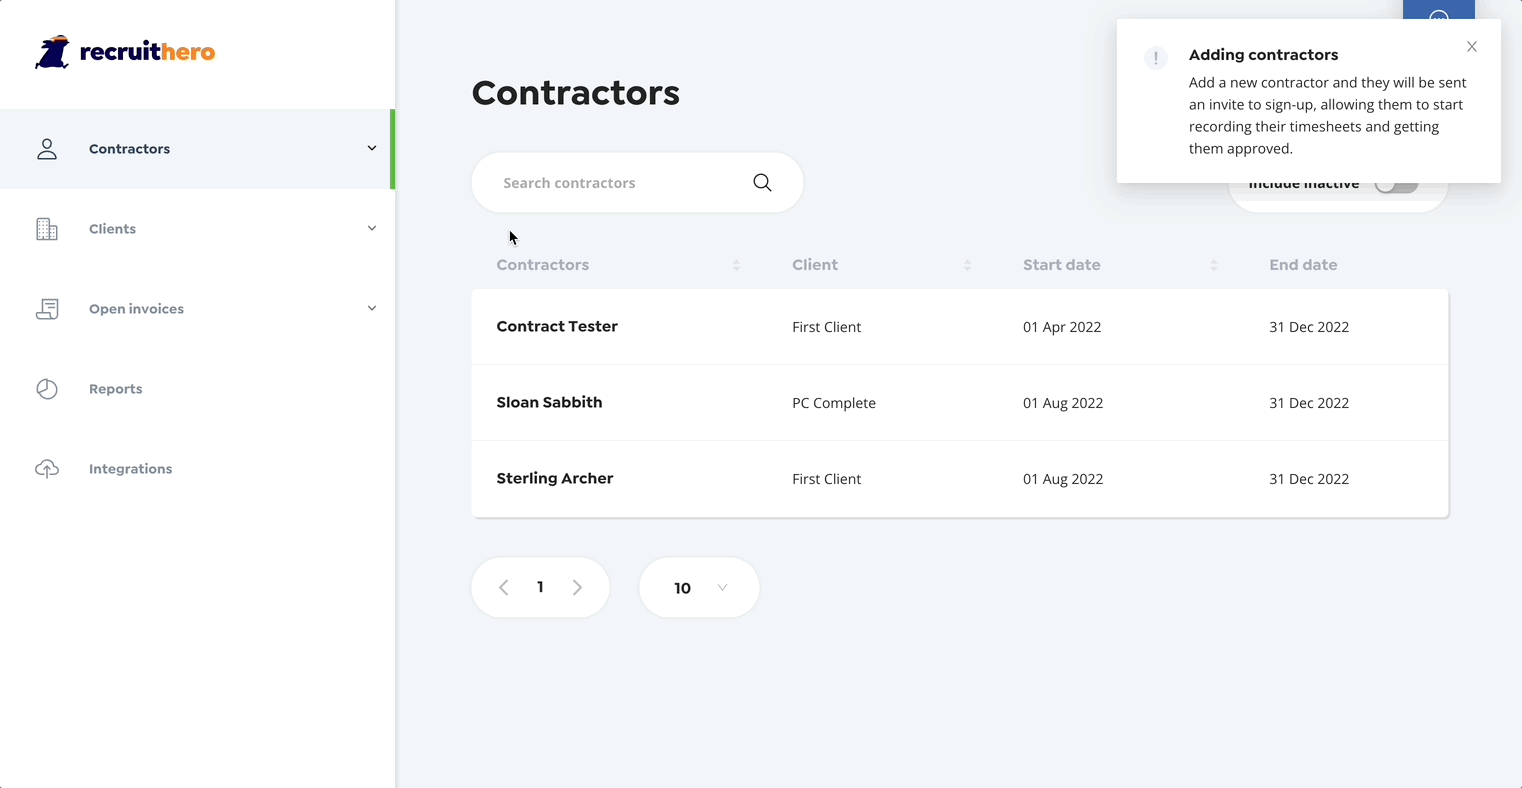The height and width of the screenshot is (788, 1522).
Task: Expand the Open invoices chevron
Action: click(x=372, y=308)
